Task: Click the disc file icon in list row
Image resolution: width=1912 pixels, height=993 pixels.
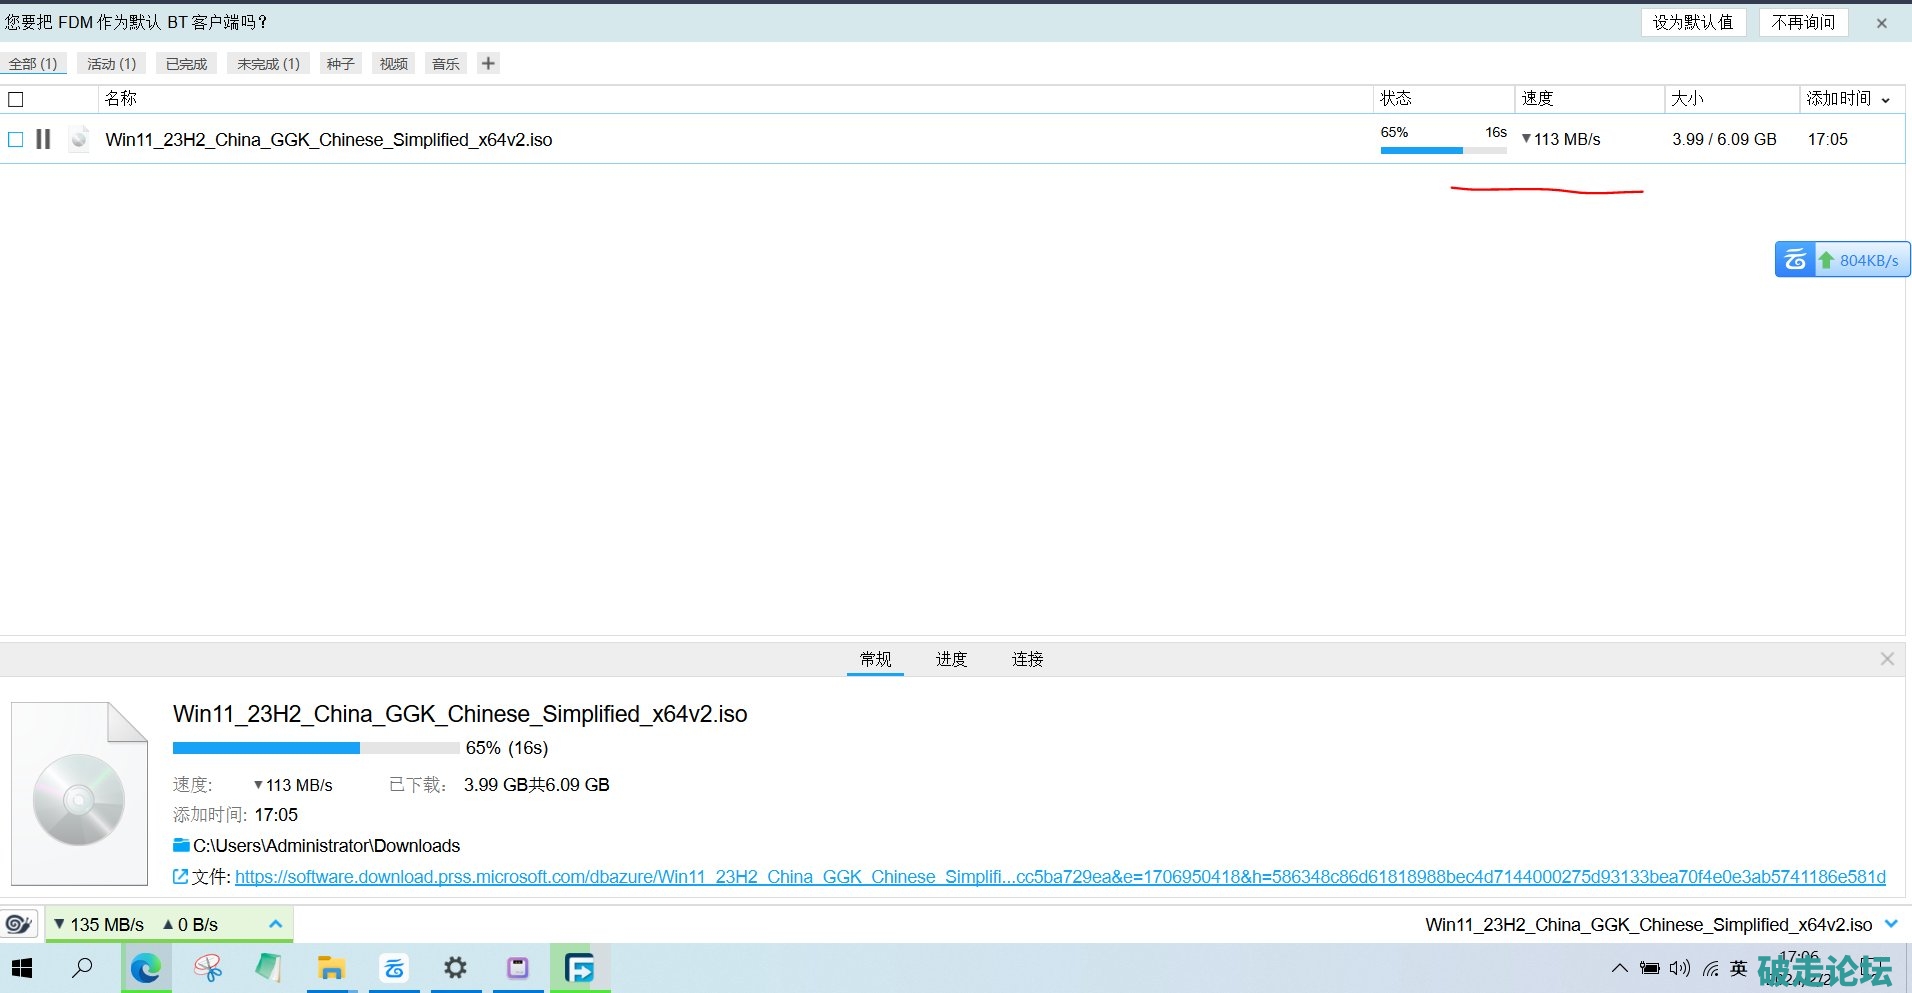Action: pos(80,139)
